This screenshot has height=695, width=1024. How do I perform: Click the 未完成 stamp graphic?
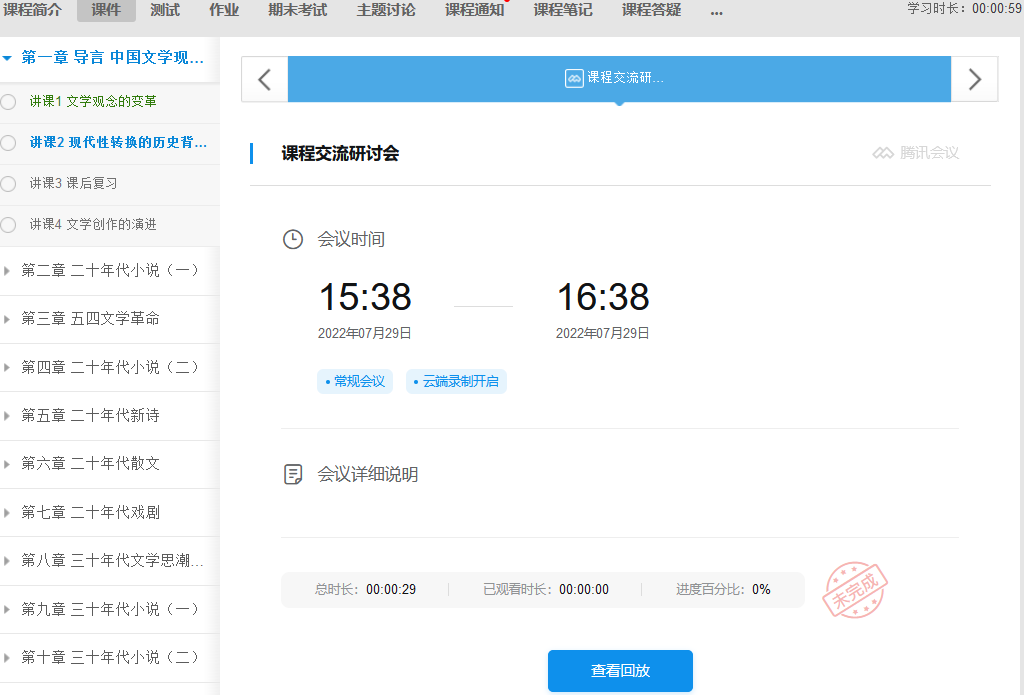[856, 590]
